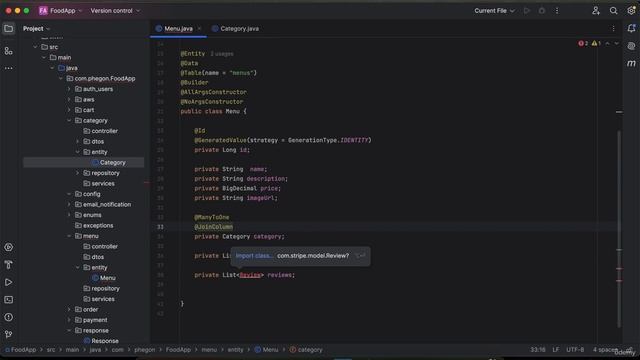Go to the next highlighted error arrow
640x360 pixels.
(x=616, y=43)
